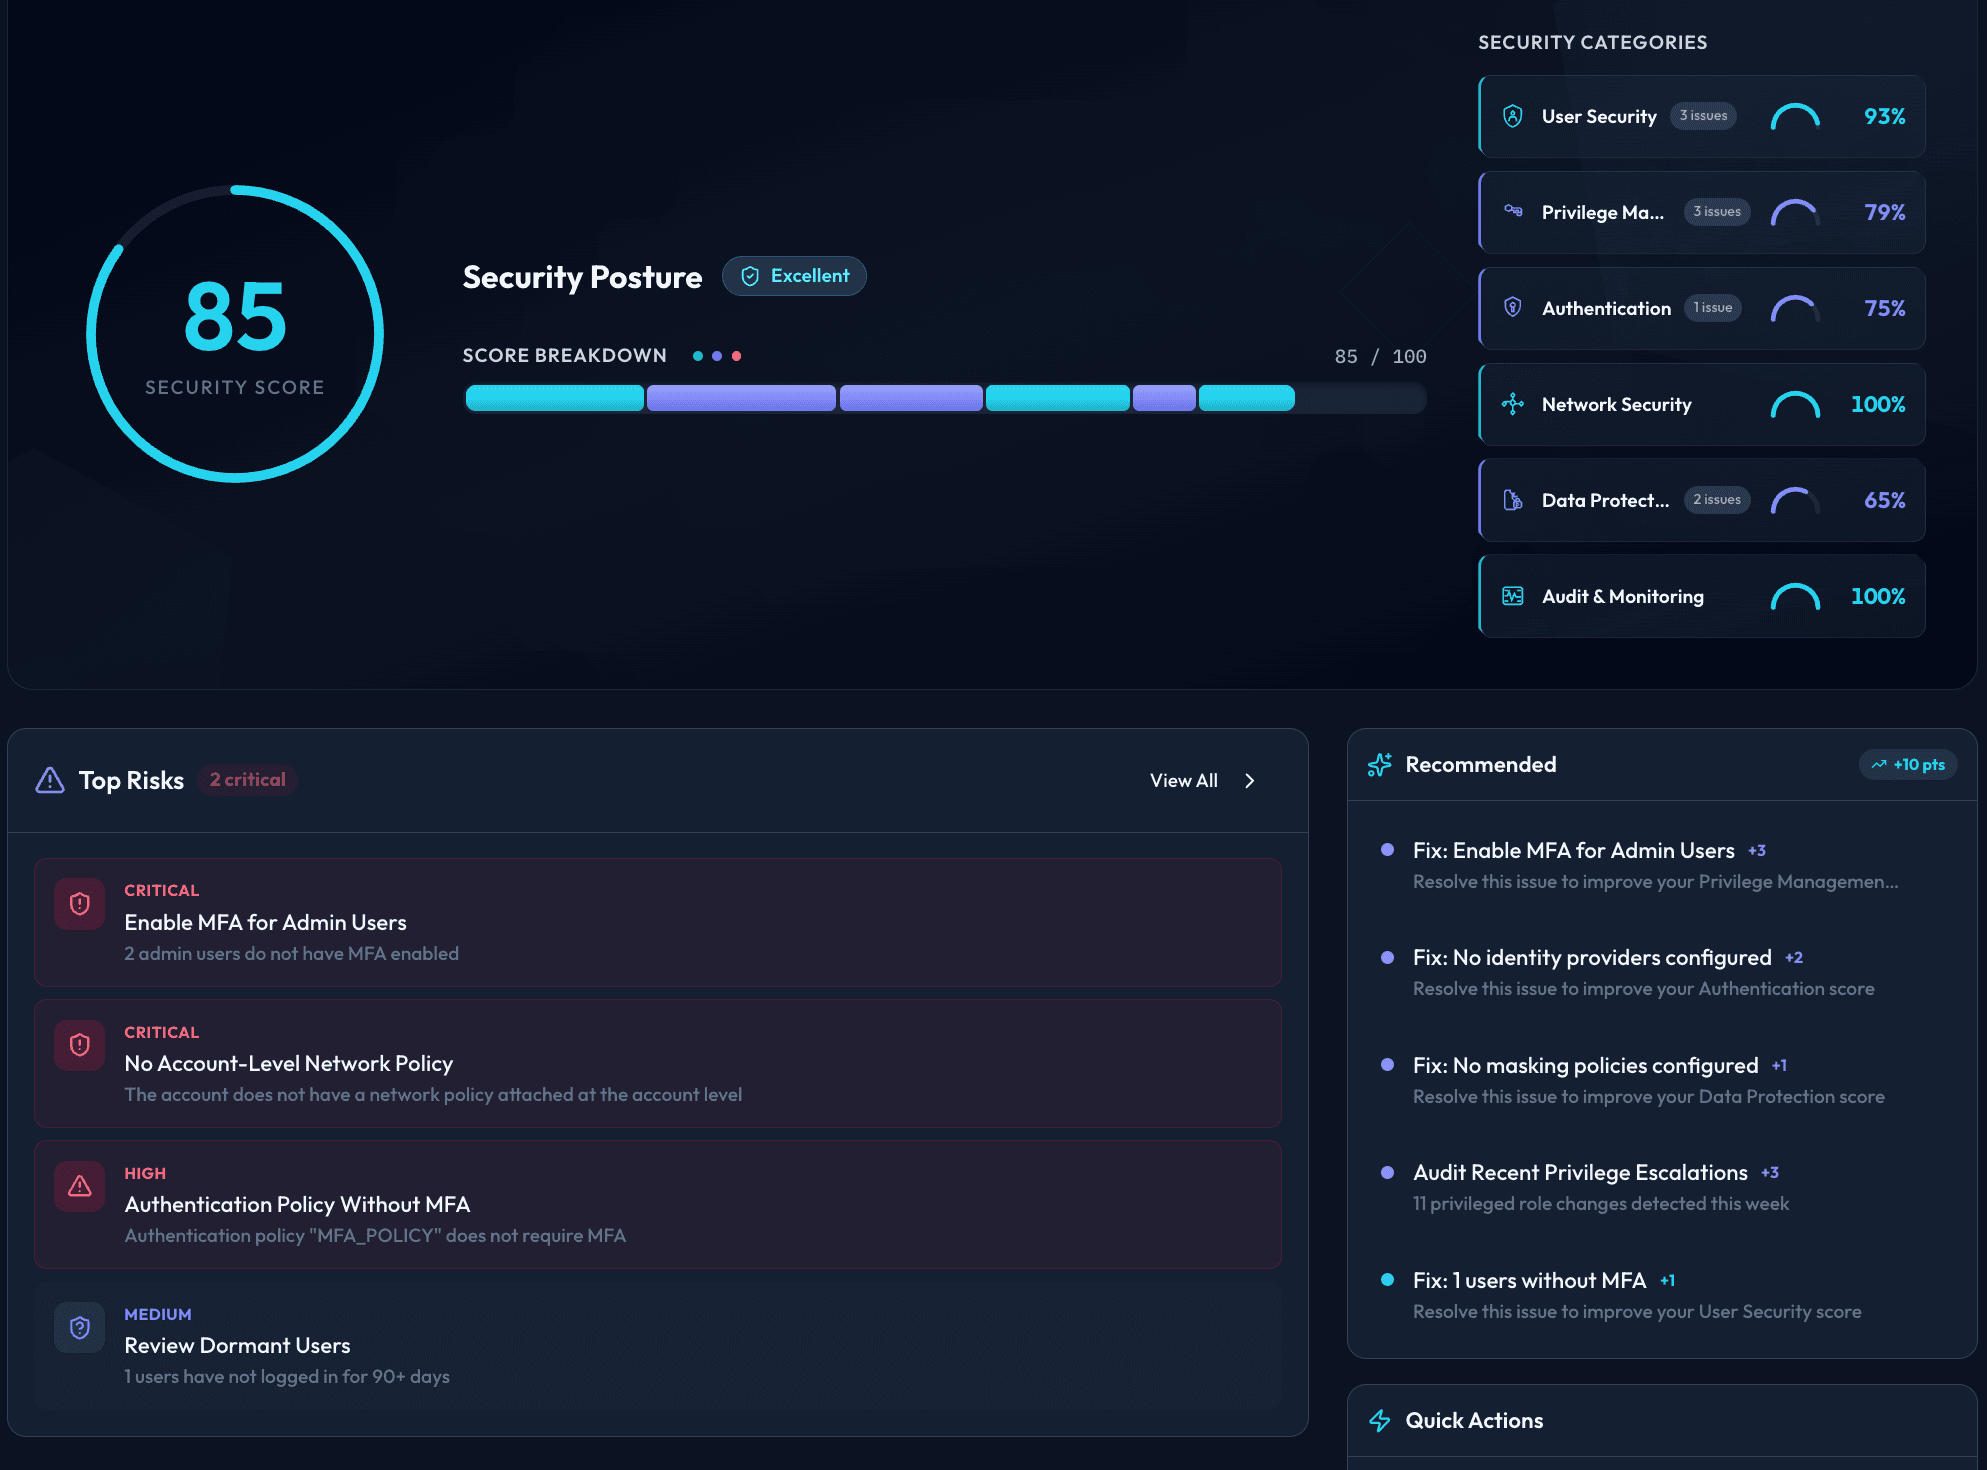Click the critical shield icon on Enable MFA risk
The image size is (1987, 1470).
point(79,903)
